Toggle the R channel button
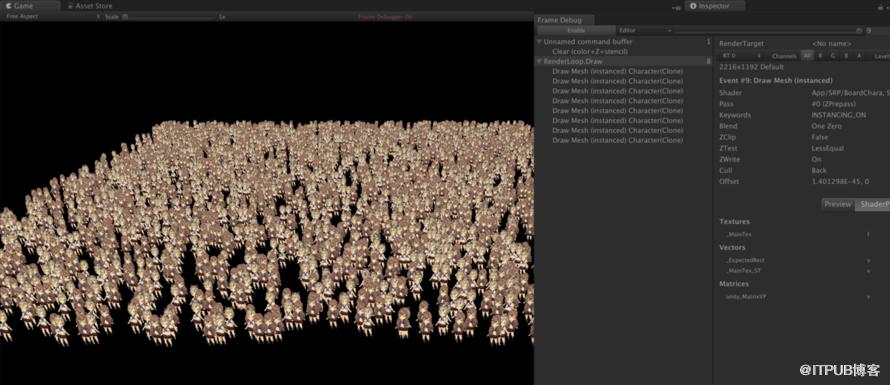This screenshot has width=890, height=385. click(820, 56)
